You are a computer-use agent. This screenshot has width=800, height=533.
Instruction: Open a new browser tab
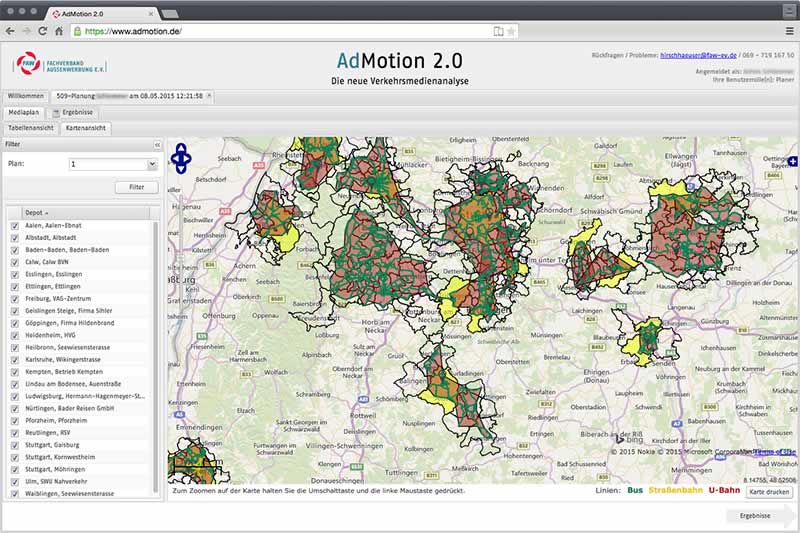[x=170, y=13]
